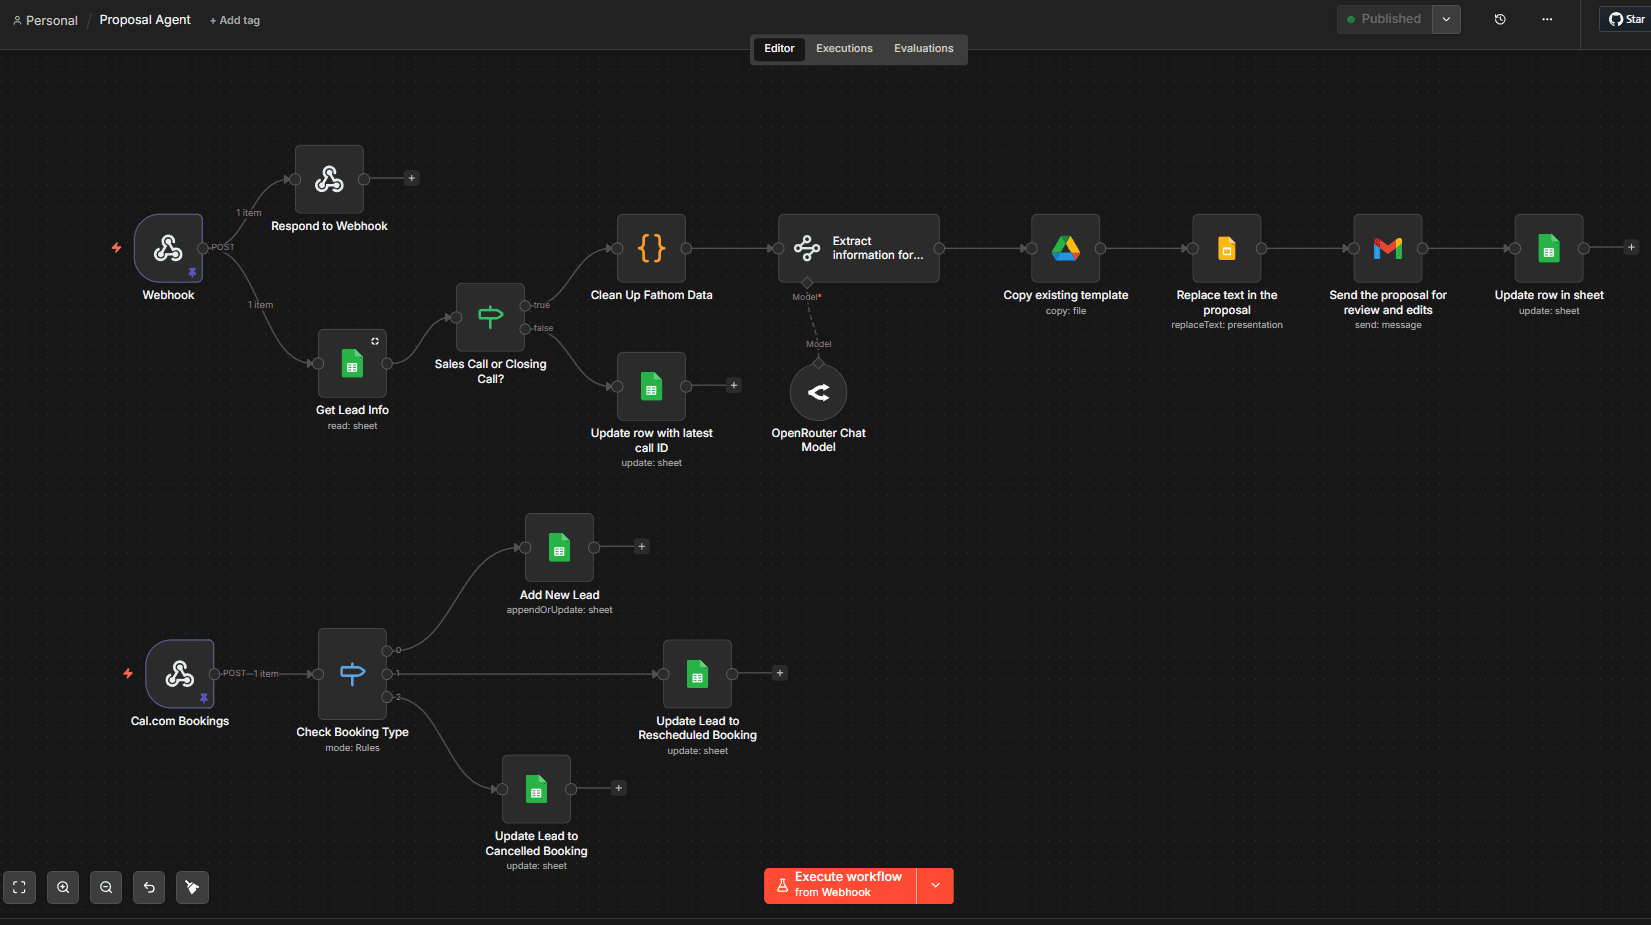Click the 'mode: Rules' subtitle
Screen dimensions: 1651x925
click(352, 748)
